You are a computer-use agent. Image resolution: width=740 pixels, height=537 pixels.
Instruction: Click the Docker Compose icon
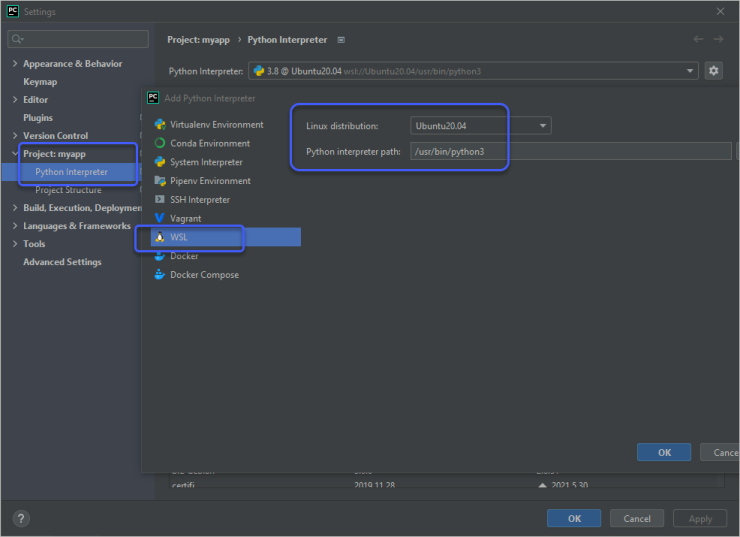coord(160,274)
